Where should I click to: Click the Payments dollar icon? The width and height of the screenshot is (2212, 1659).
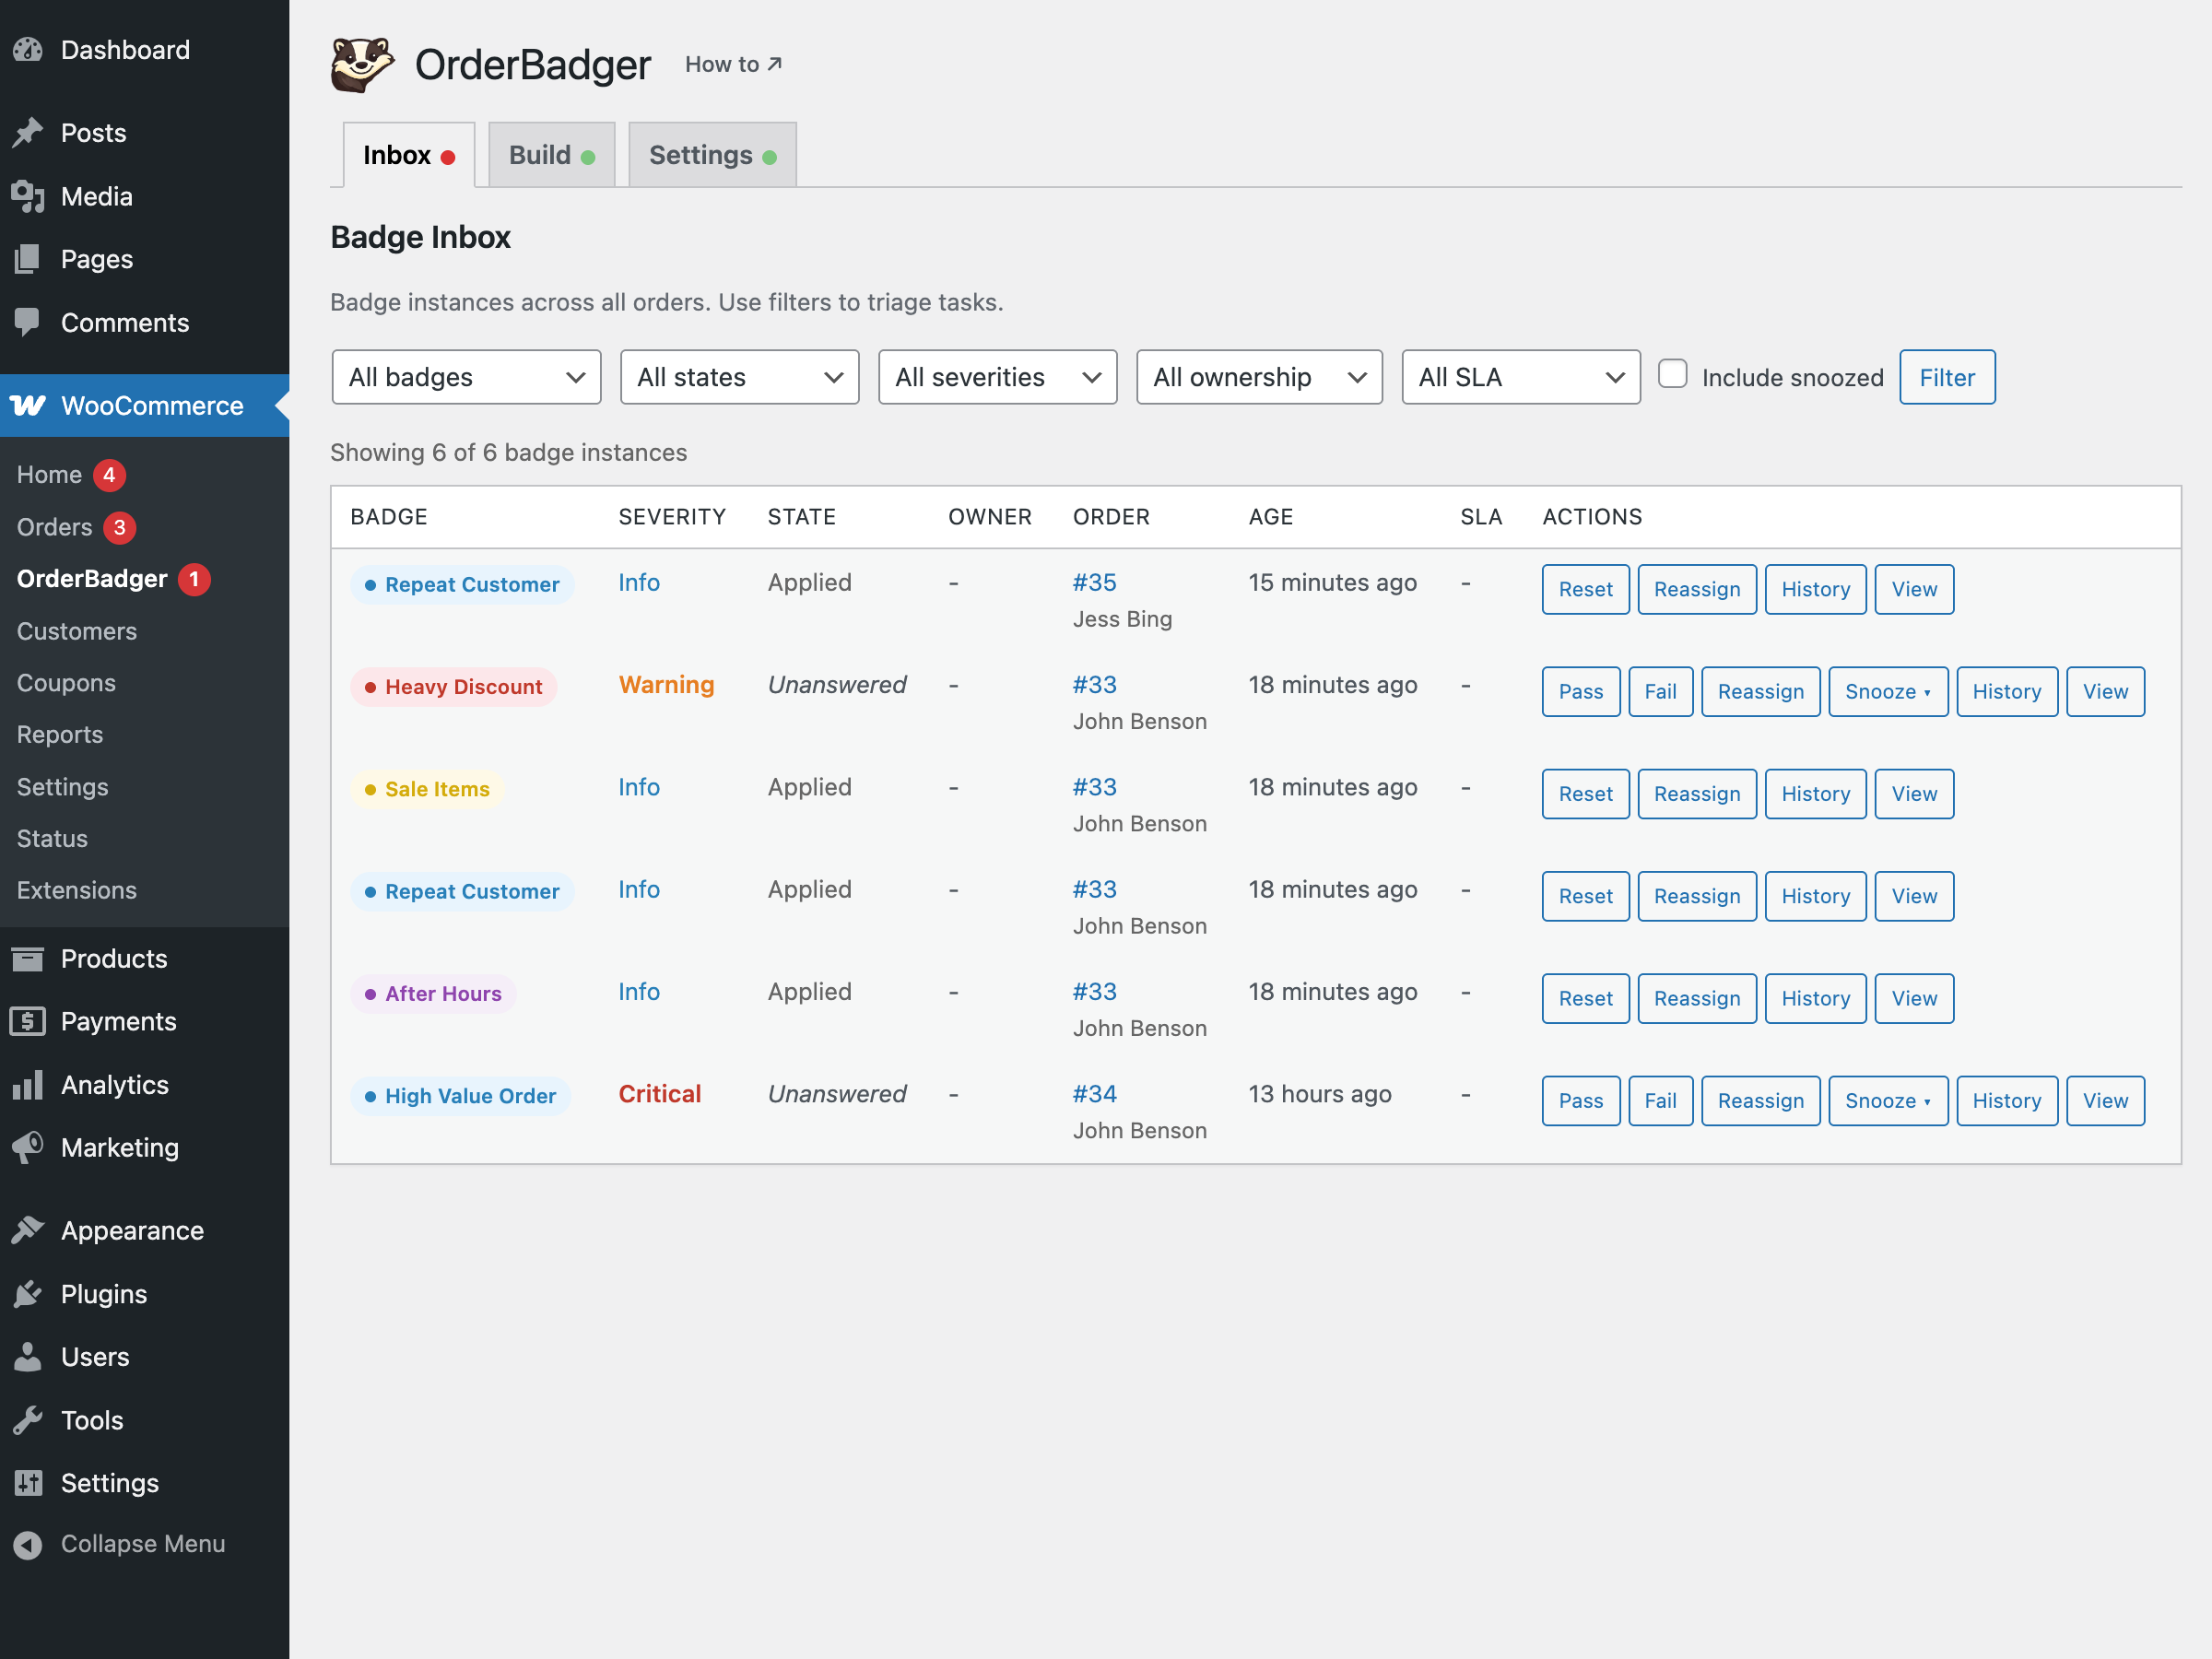click(28, 1021)
